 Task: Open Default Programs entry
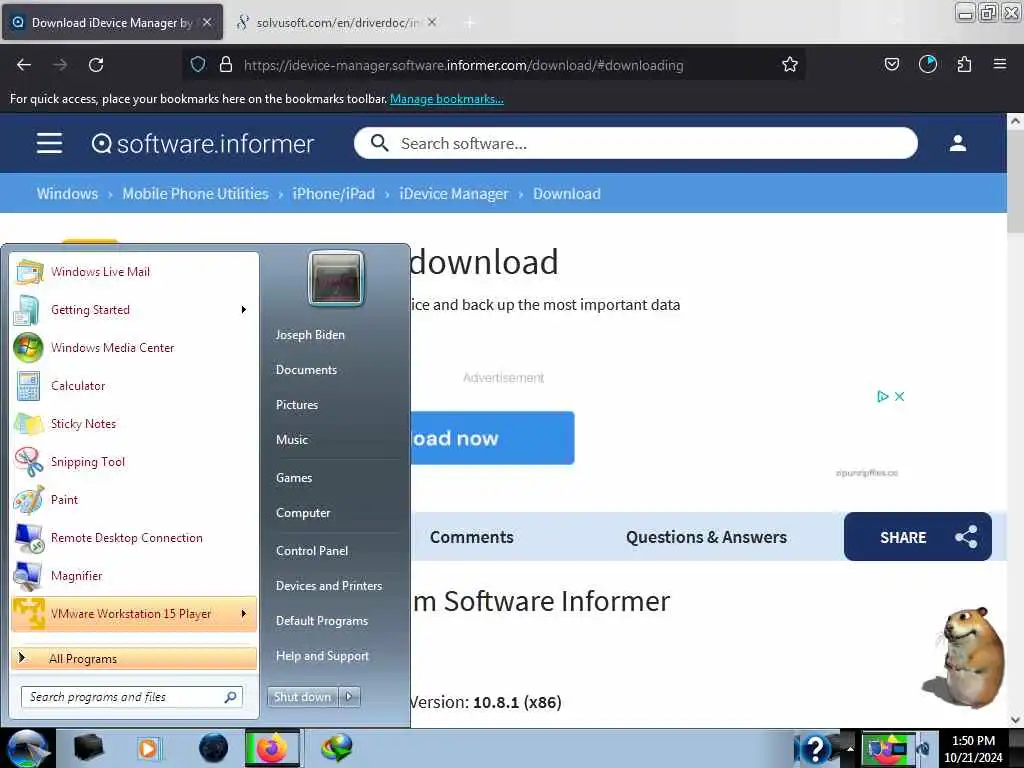pyautogui.click(x=322, y=621)
